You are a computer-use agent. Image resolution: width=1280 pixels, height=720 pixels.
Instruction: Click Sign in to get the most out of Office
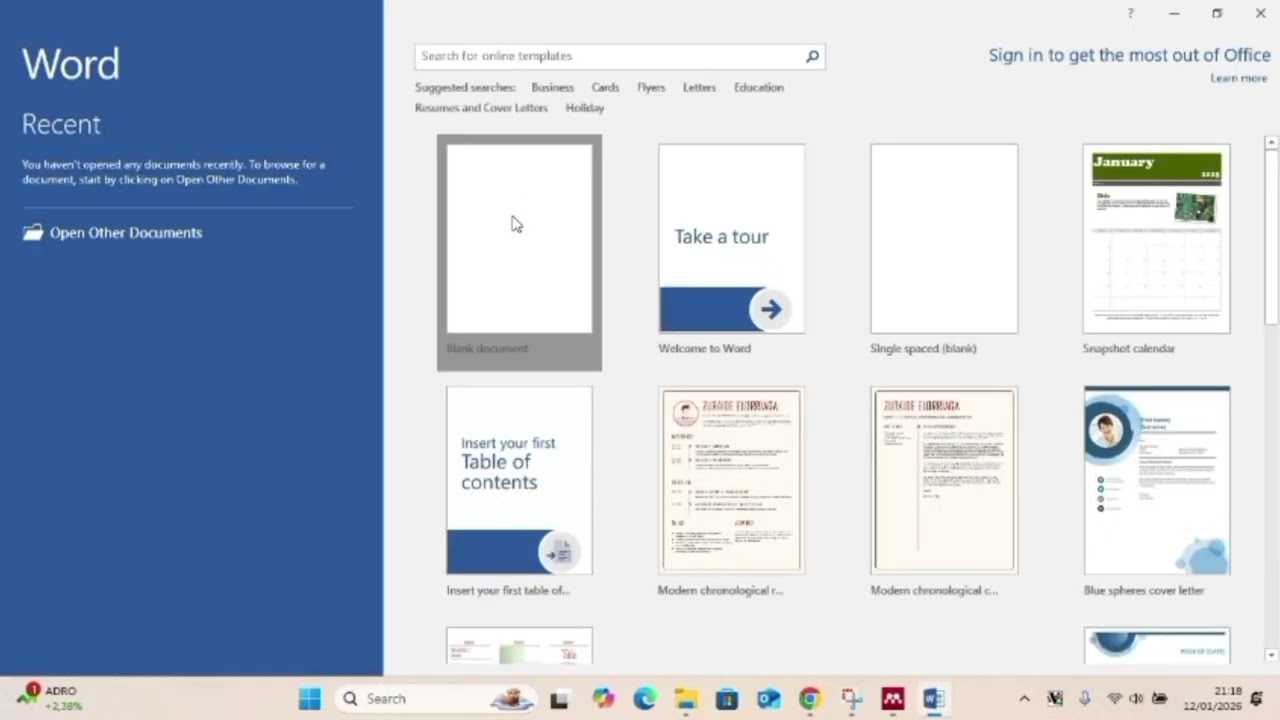click(1129, 55)
